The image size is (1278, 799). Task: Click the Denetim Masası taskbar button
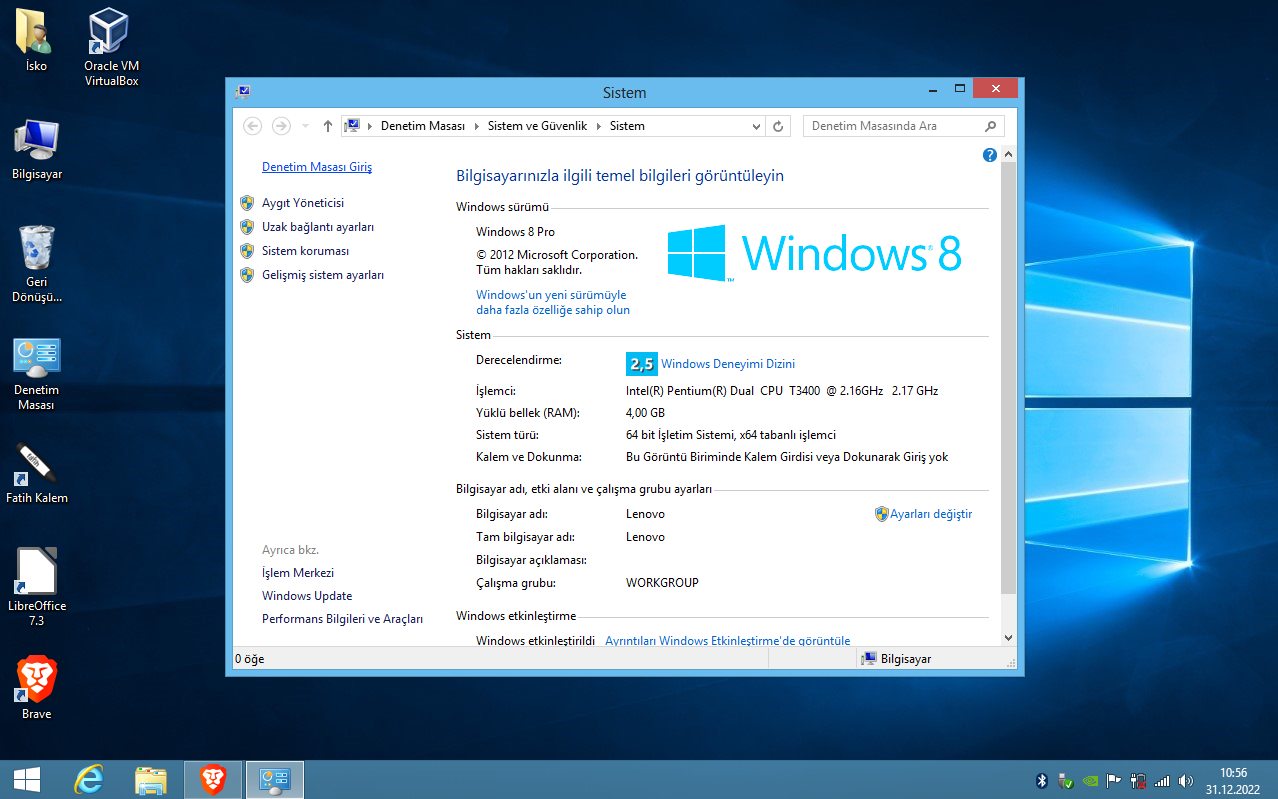[274, 779]
